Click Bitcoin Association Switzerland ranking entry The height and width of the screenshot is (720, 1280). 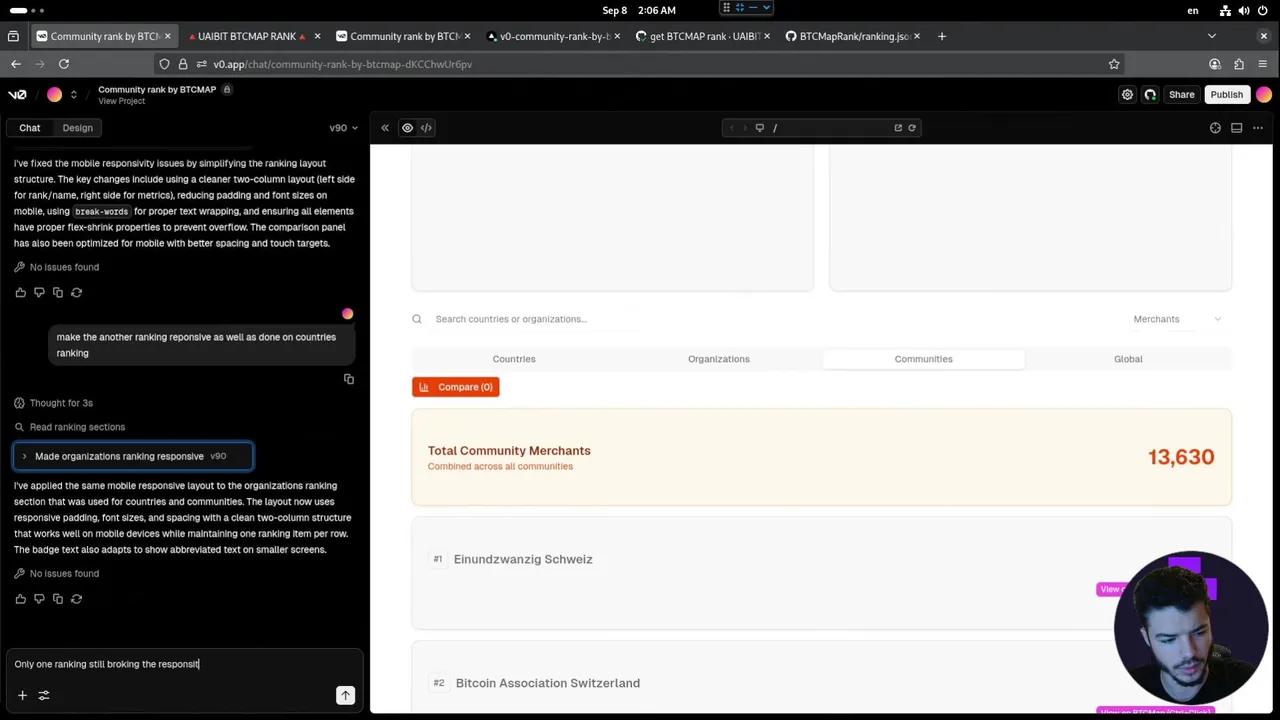pos(821,678)
